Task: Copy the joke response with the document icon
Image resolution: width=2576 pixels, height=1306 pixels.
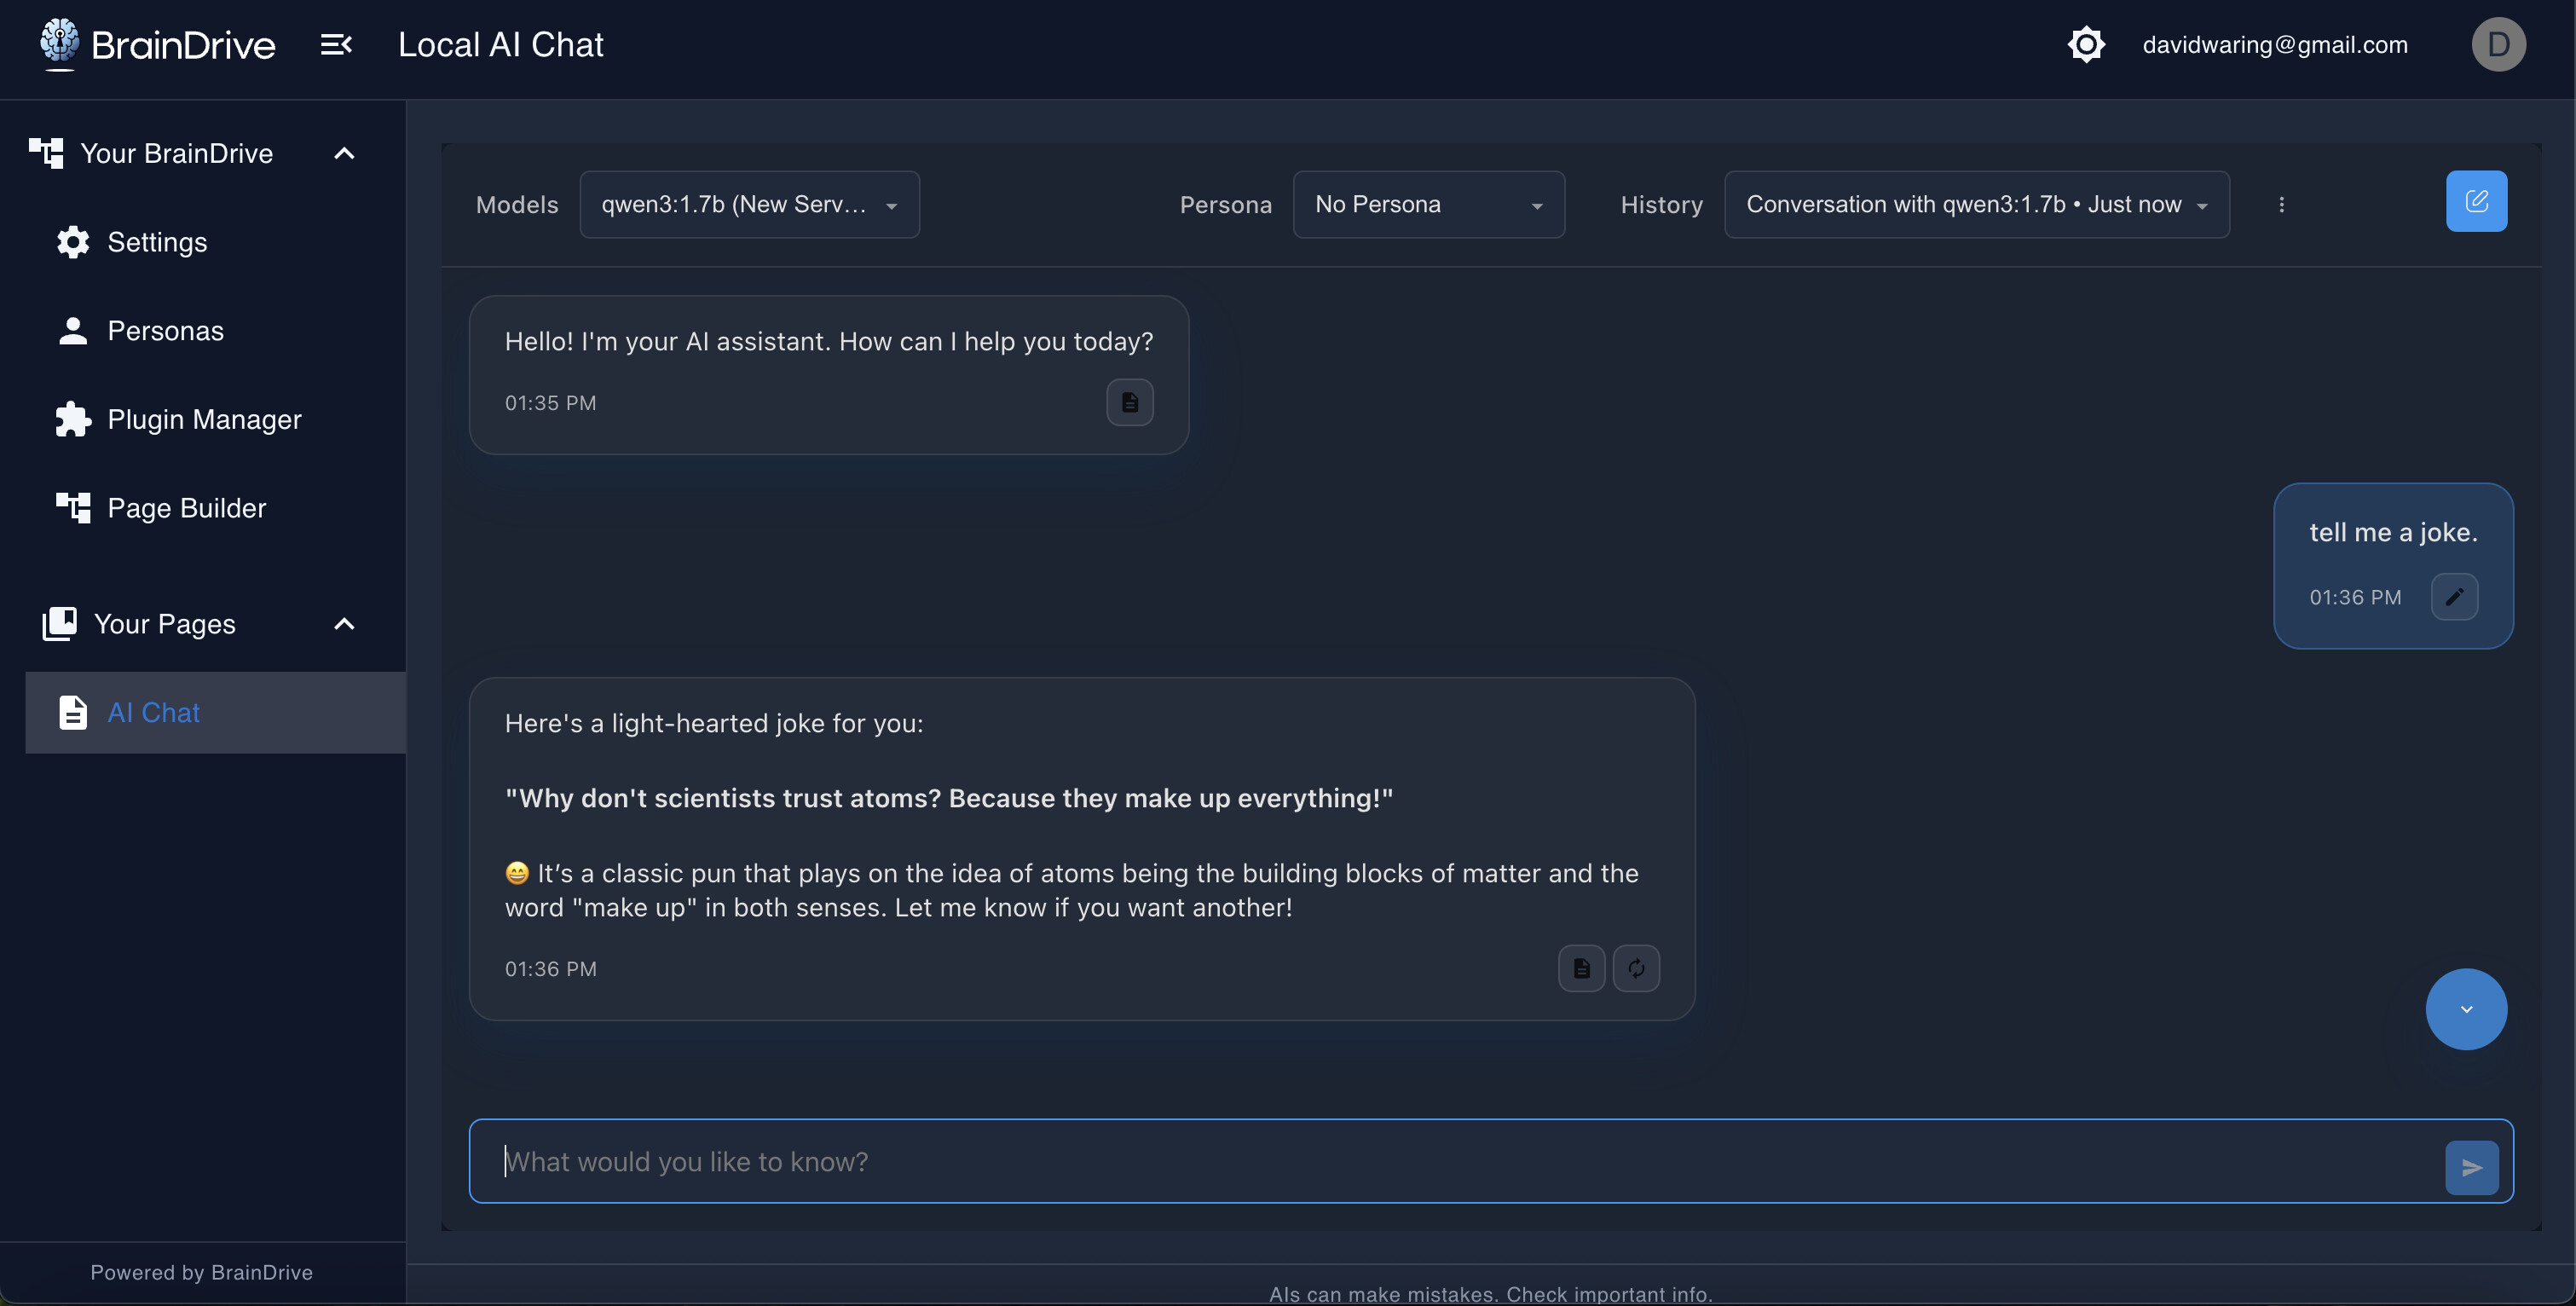Action: pyautogui.click(x=1581, y=968)
